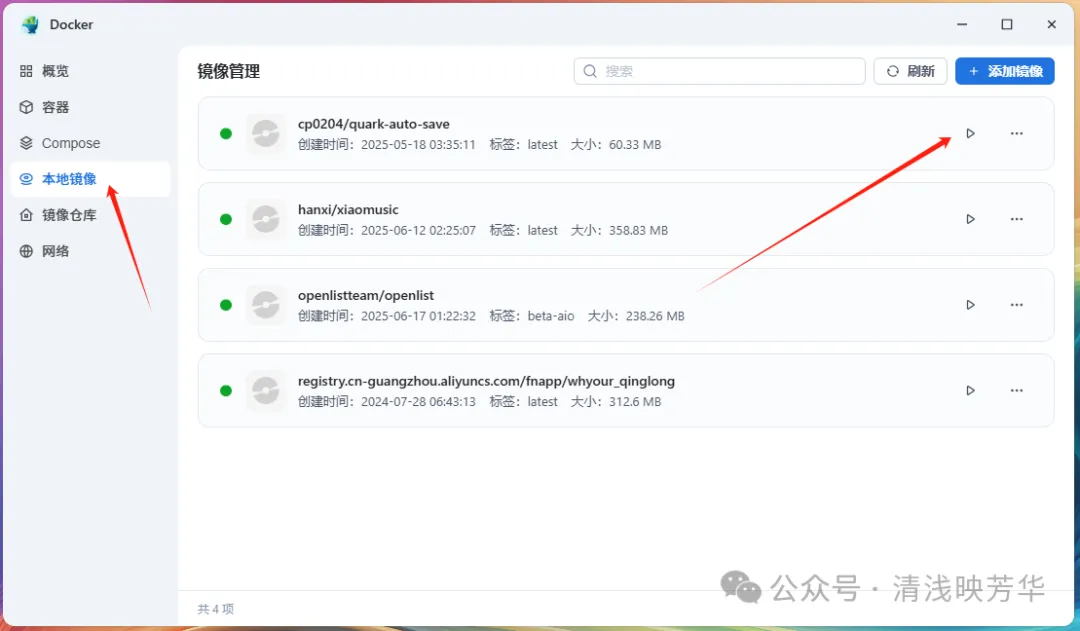Click green status dot of openlist
Image resolution: width=1080 pixels, height=631 pixels.
(x=225, y=304)
